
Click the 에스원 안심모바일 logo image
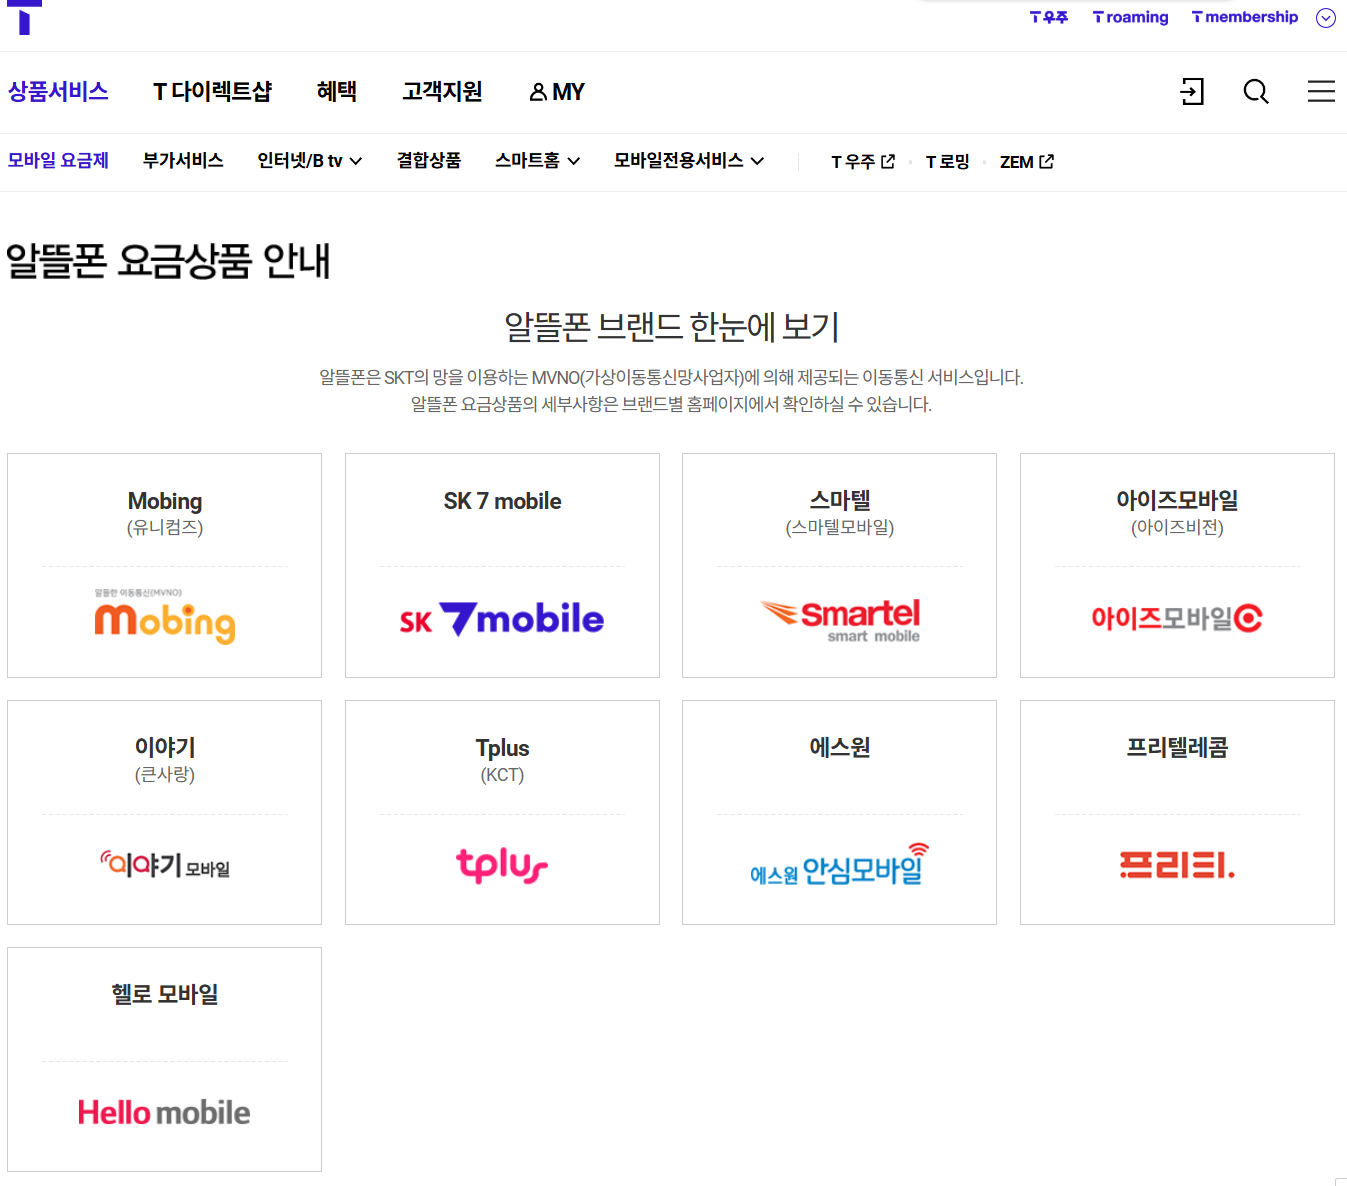[840, 865]
